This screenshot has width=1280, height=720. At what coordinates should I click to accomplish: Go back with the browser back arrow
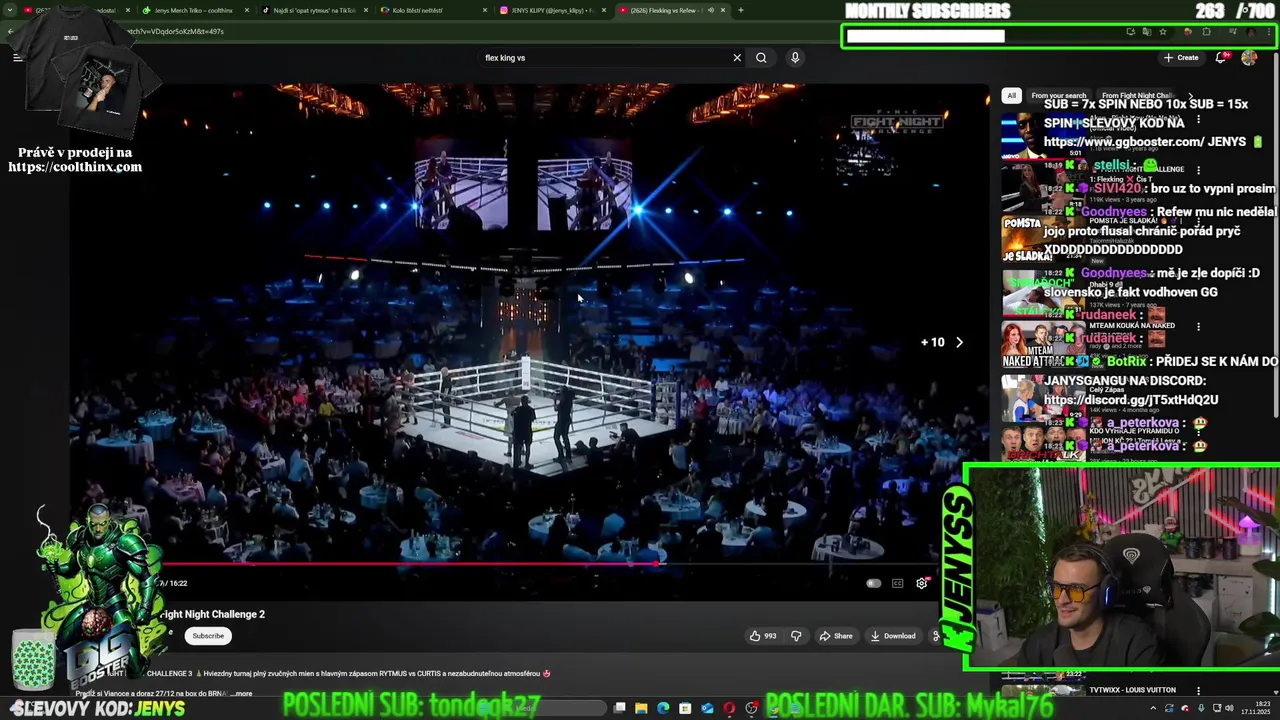click(10, 31)
